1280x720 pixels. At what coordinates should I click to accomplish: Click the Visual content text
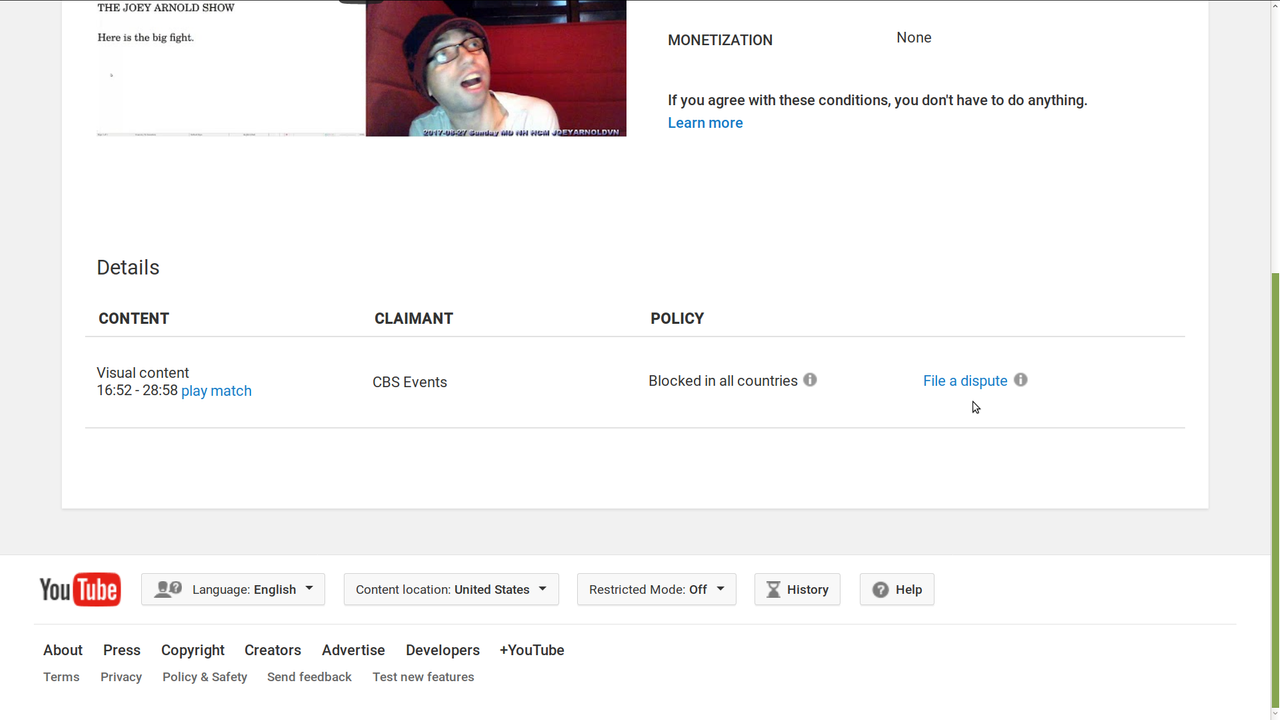143,373
